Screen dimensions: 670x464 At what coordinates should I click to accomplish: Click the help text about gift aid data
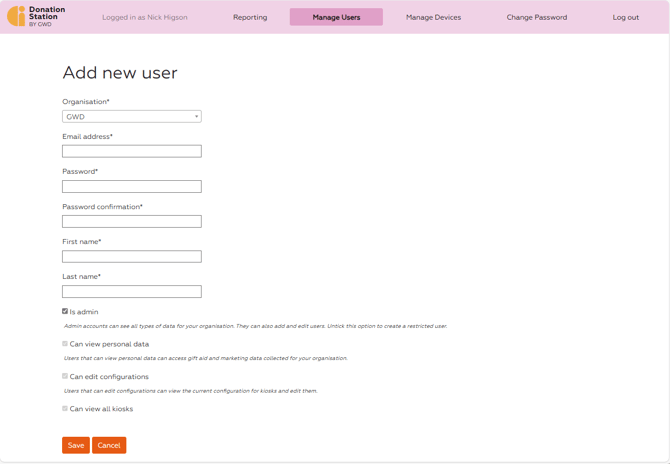tap(206, 358)
